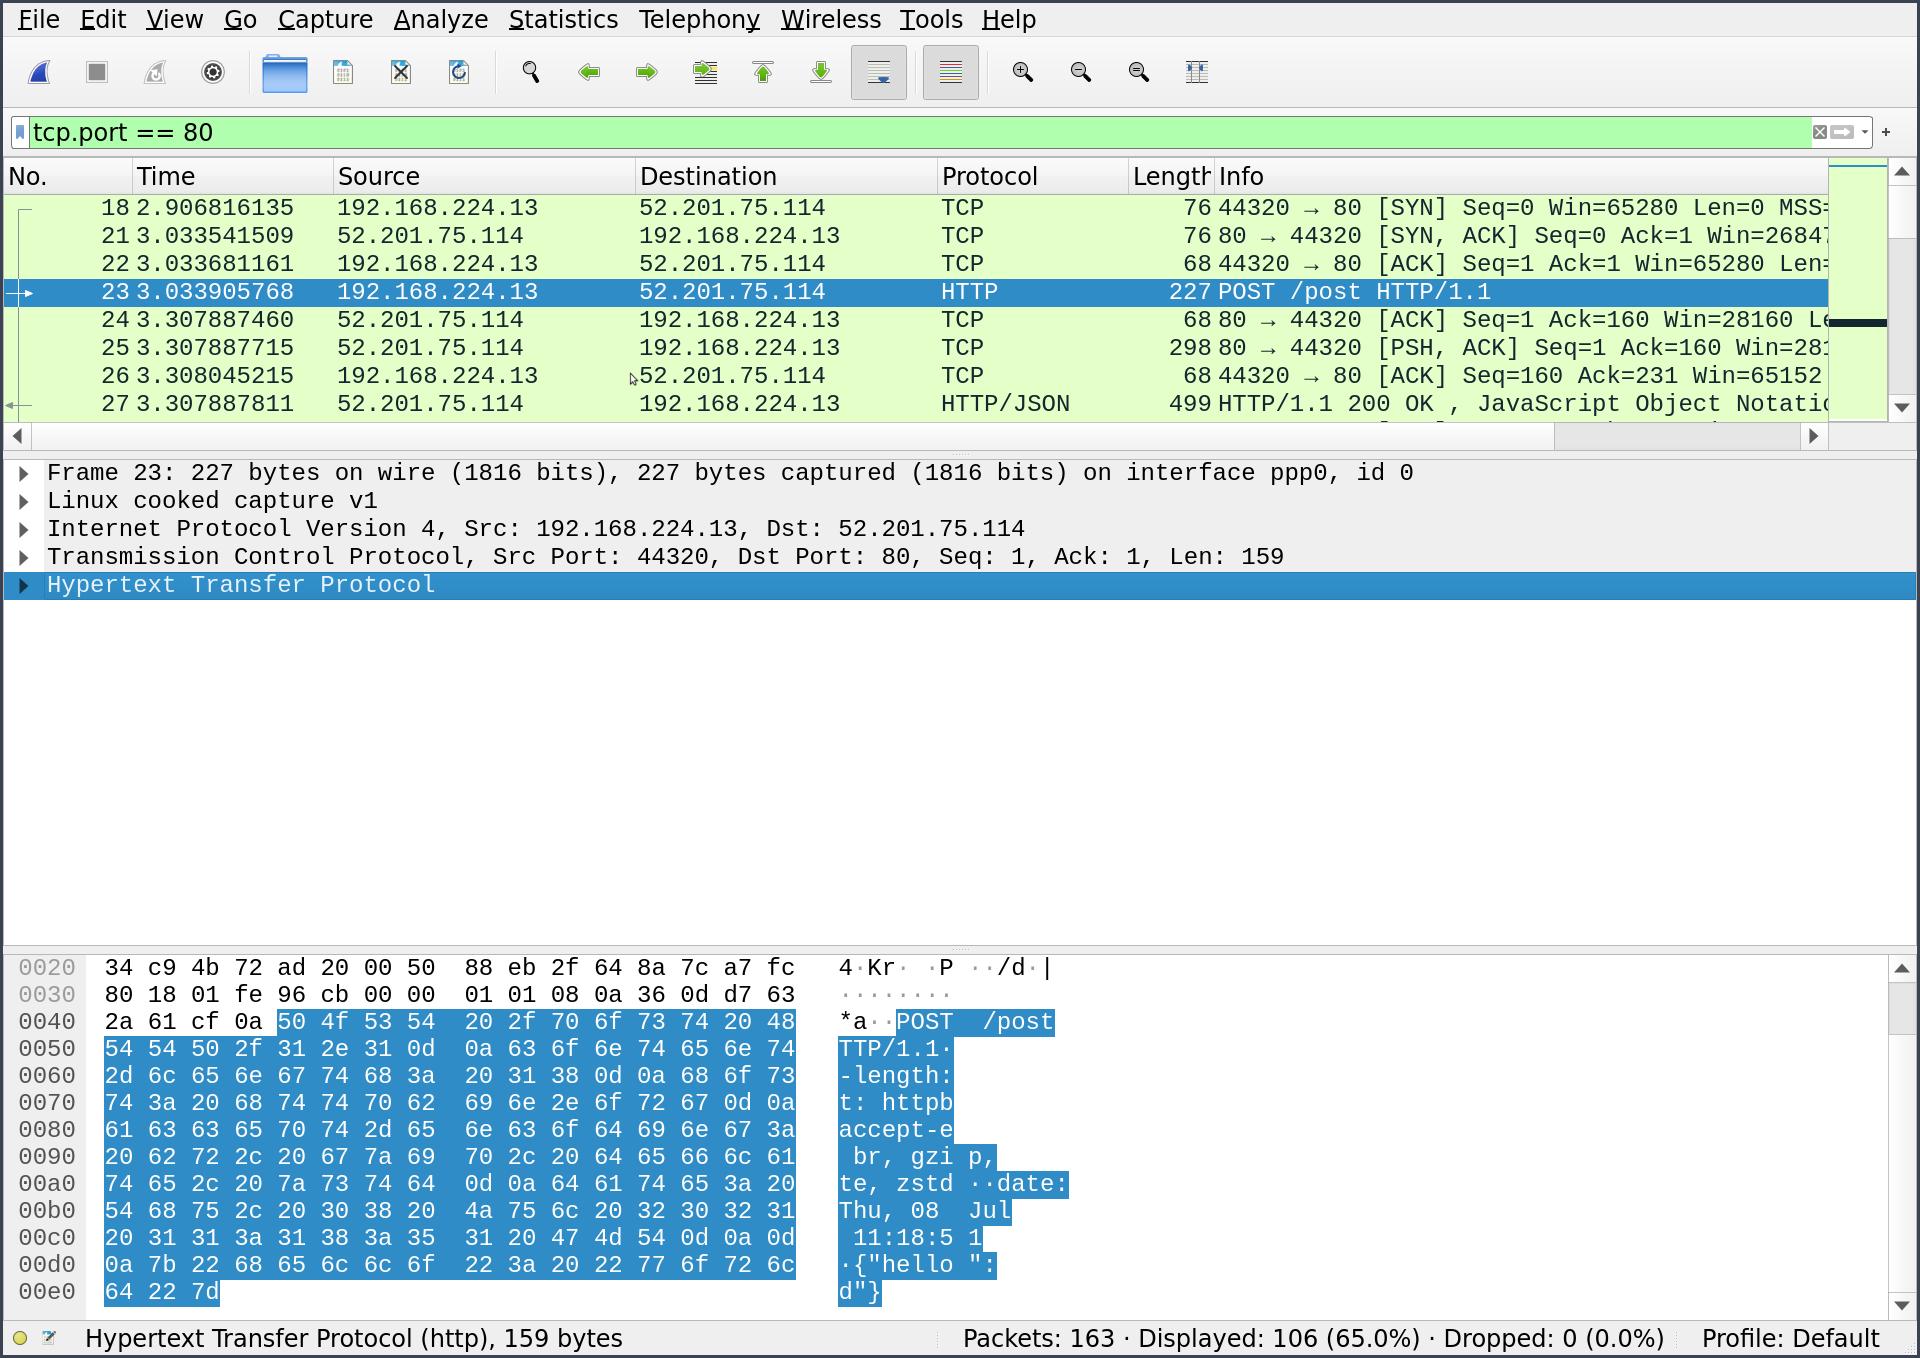This screenshot has width=1920, height=1358.
Task: Clear the display filter with X button
Action: (1820, 132)
